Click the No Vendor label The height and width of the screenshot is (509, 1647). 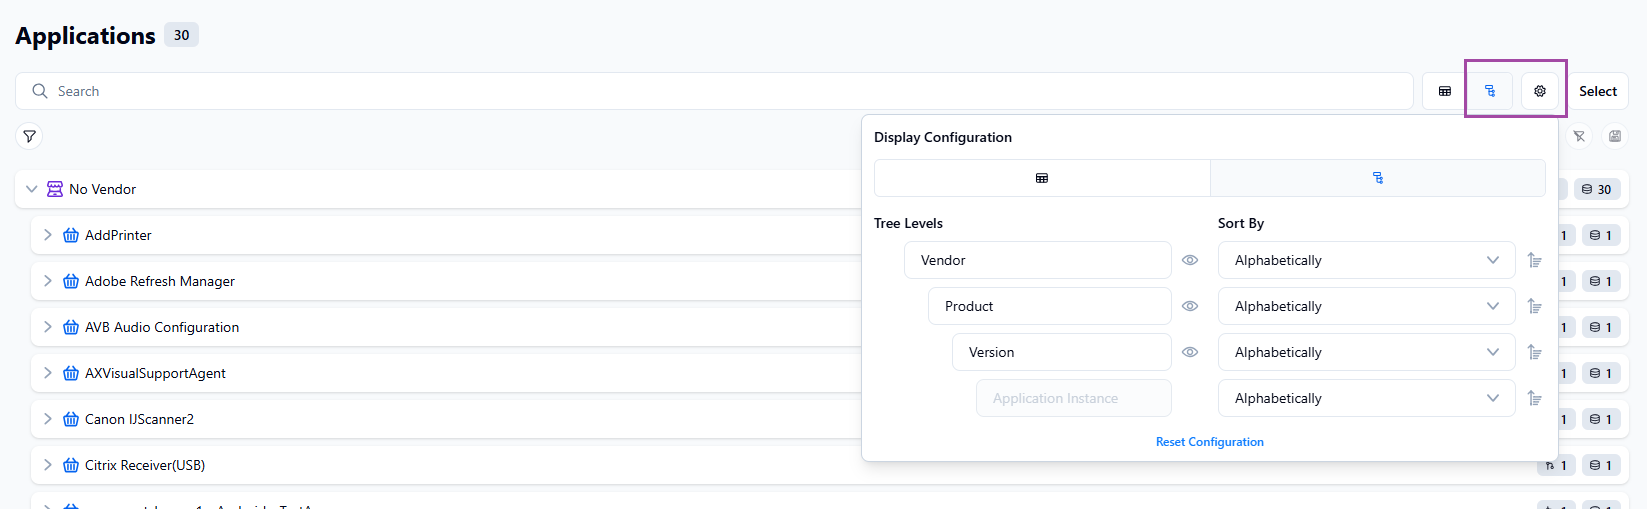tap(102, 189)
